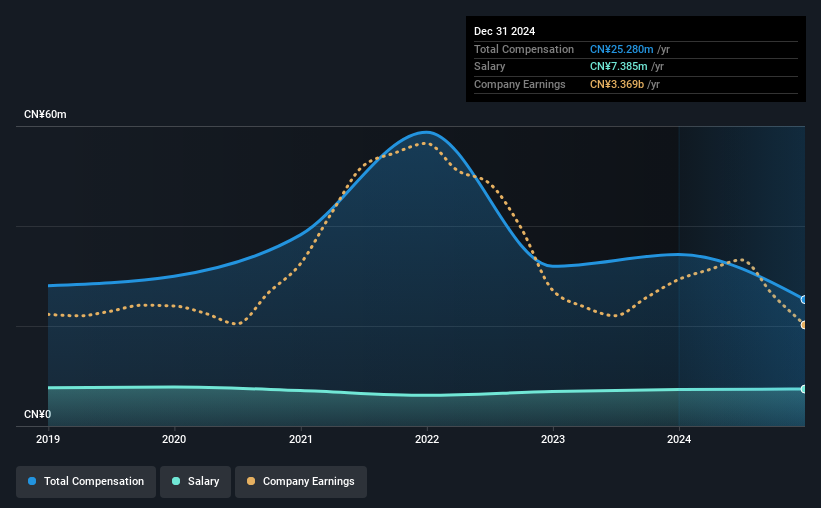Viewport: 821px width, 508px height.
Task: Toggle the Total Compensation legend button
Action: [x=86, y=481]
